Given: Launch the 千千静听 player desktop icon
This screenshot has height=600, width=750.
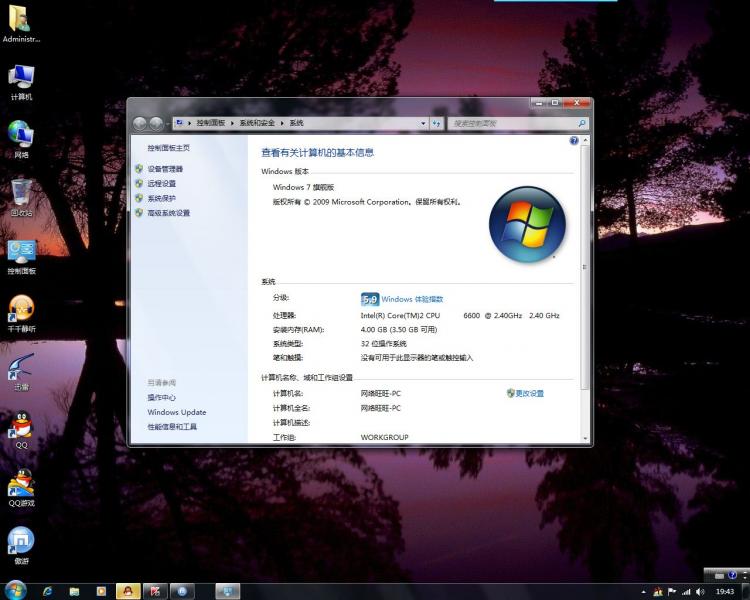Looking at the screenshot, I should pyautogui.click(x=21, y=314).
